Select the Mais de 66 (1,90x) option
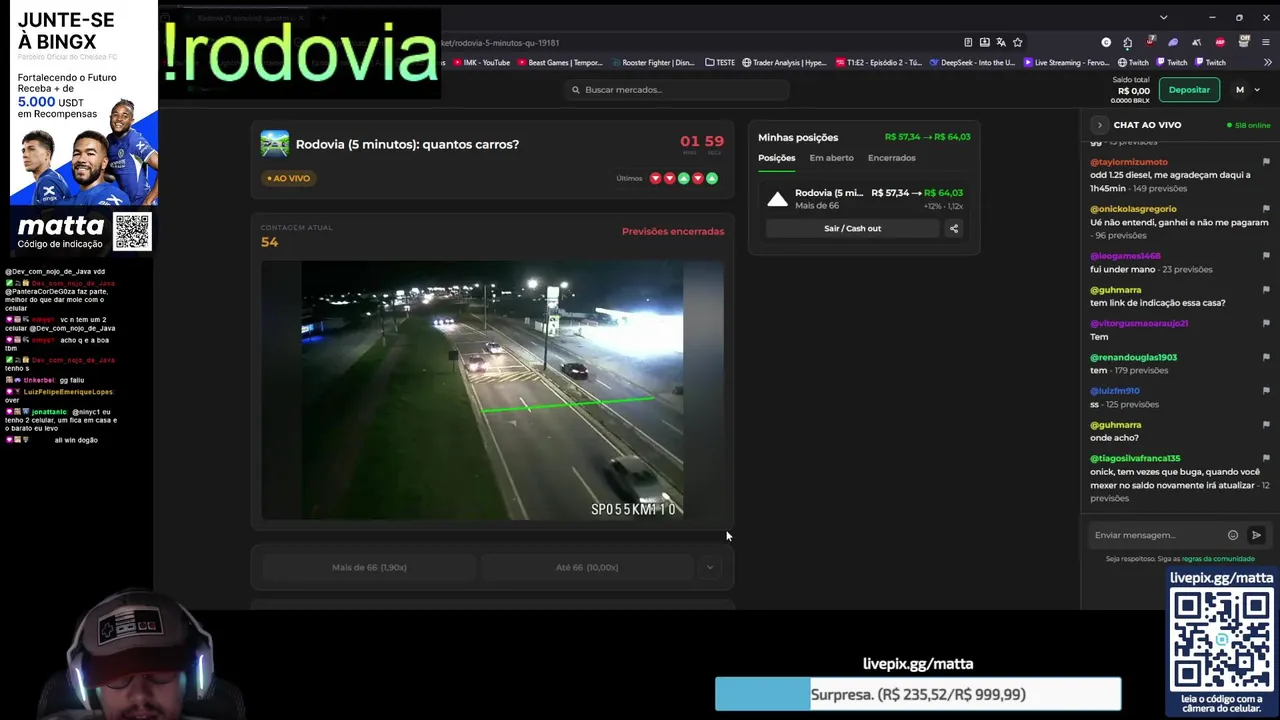Viewport: 1280px width, 720px height. coord(369,567)
